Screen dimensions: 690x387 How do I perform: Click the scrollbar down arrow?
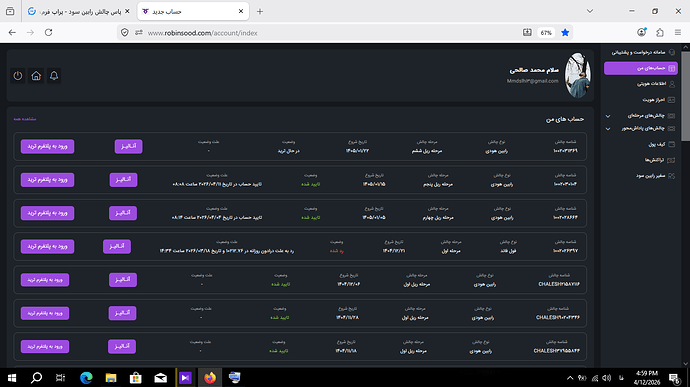tap(686, 364)
